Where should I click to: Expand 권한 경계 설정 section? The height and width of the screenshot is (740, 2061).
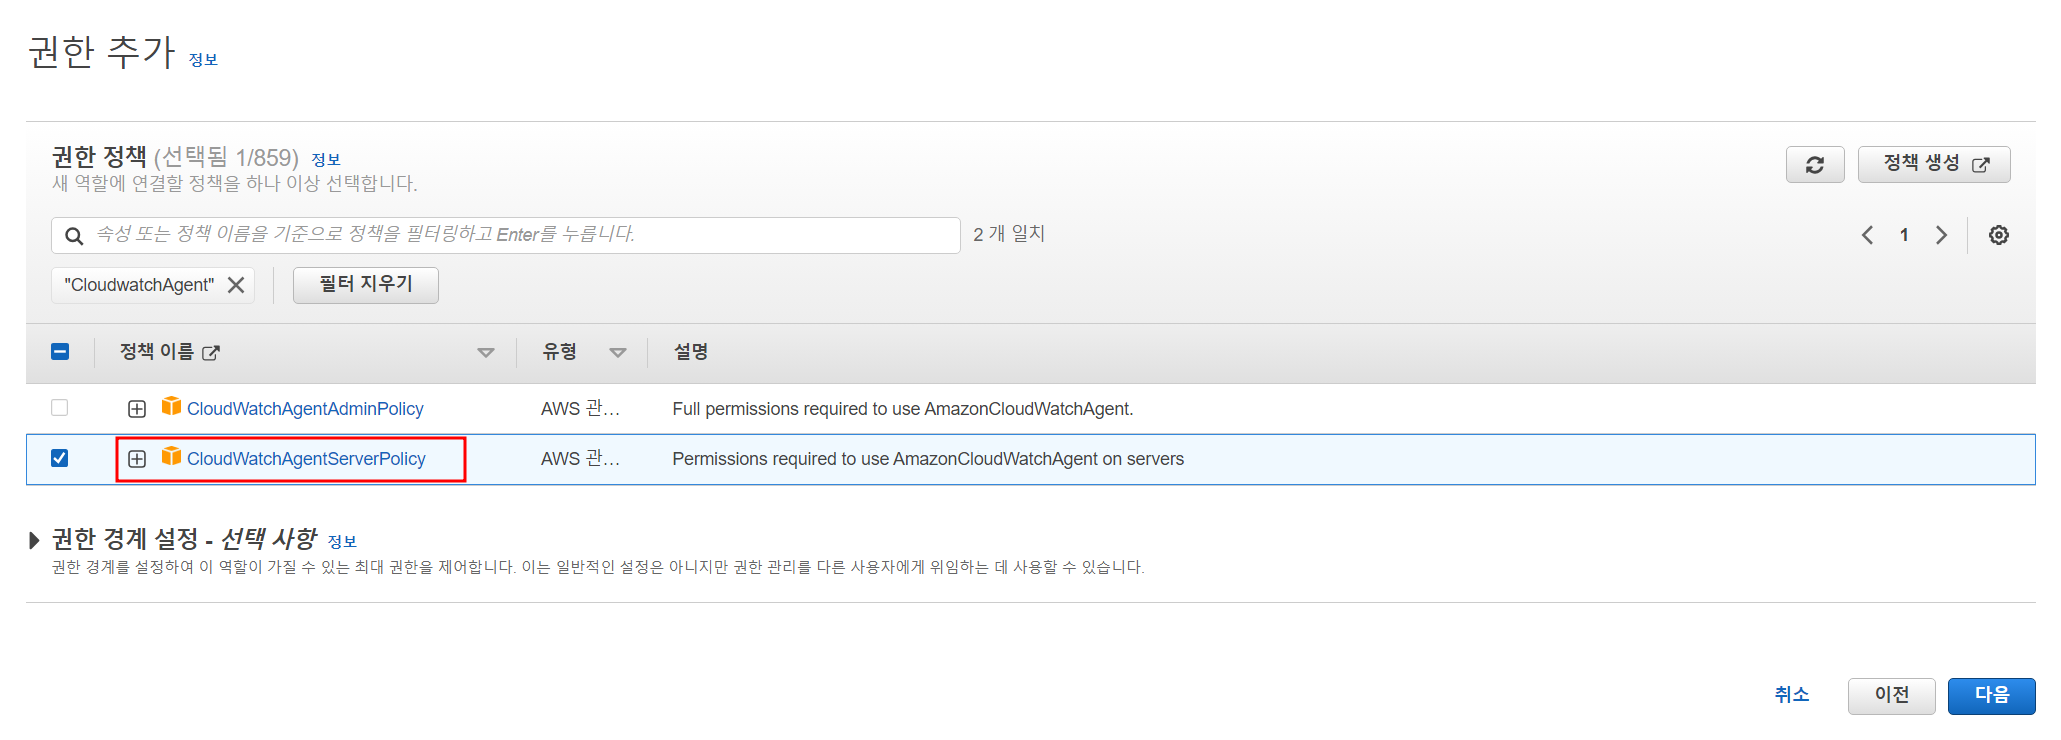coord(34,540)
